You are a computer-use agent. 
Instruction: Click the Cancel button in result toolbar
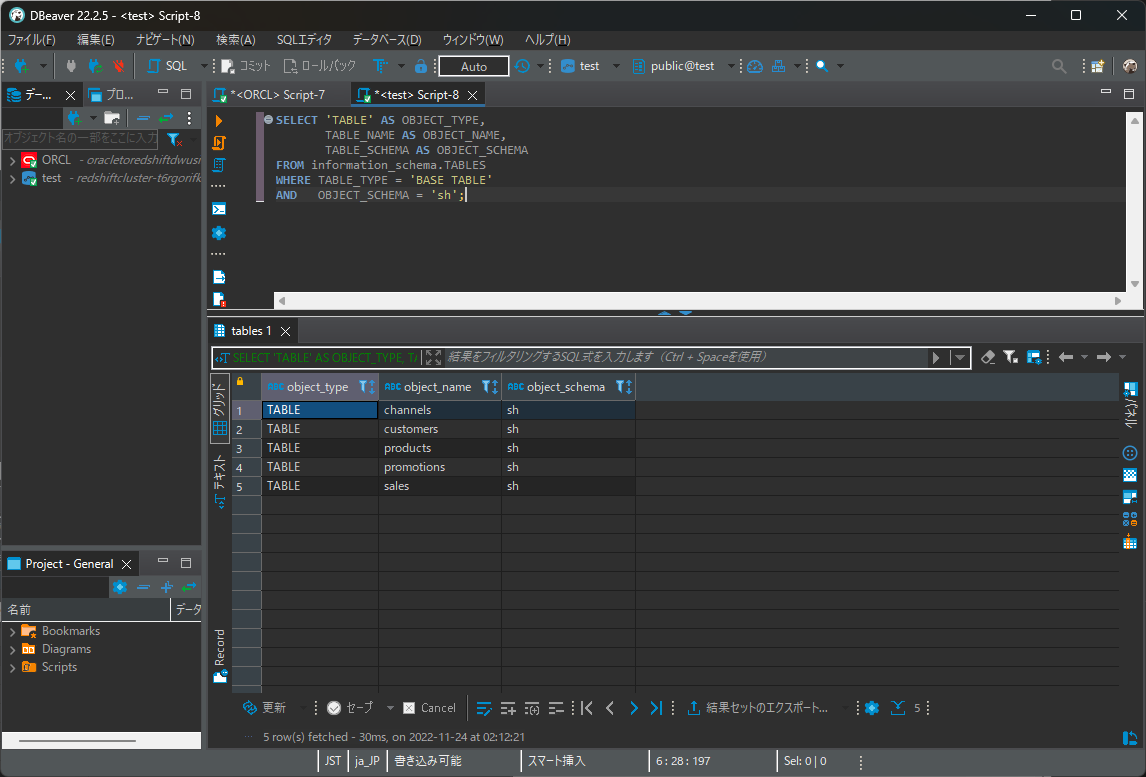point(430,708)
